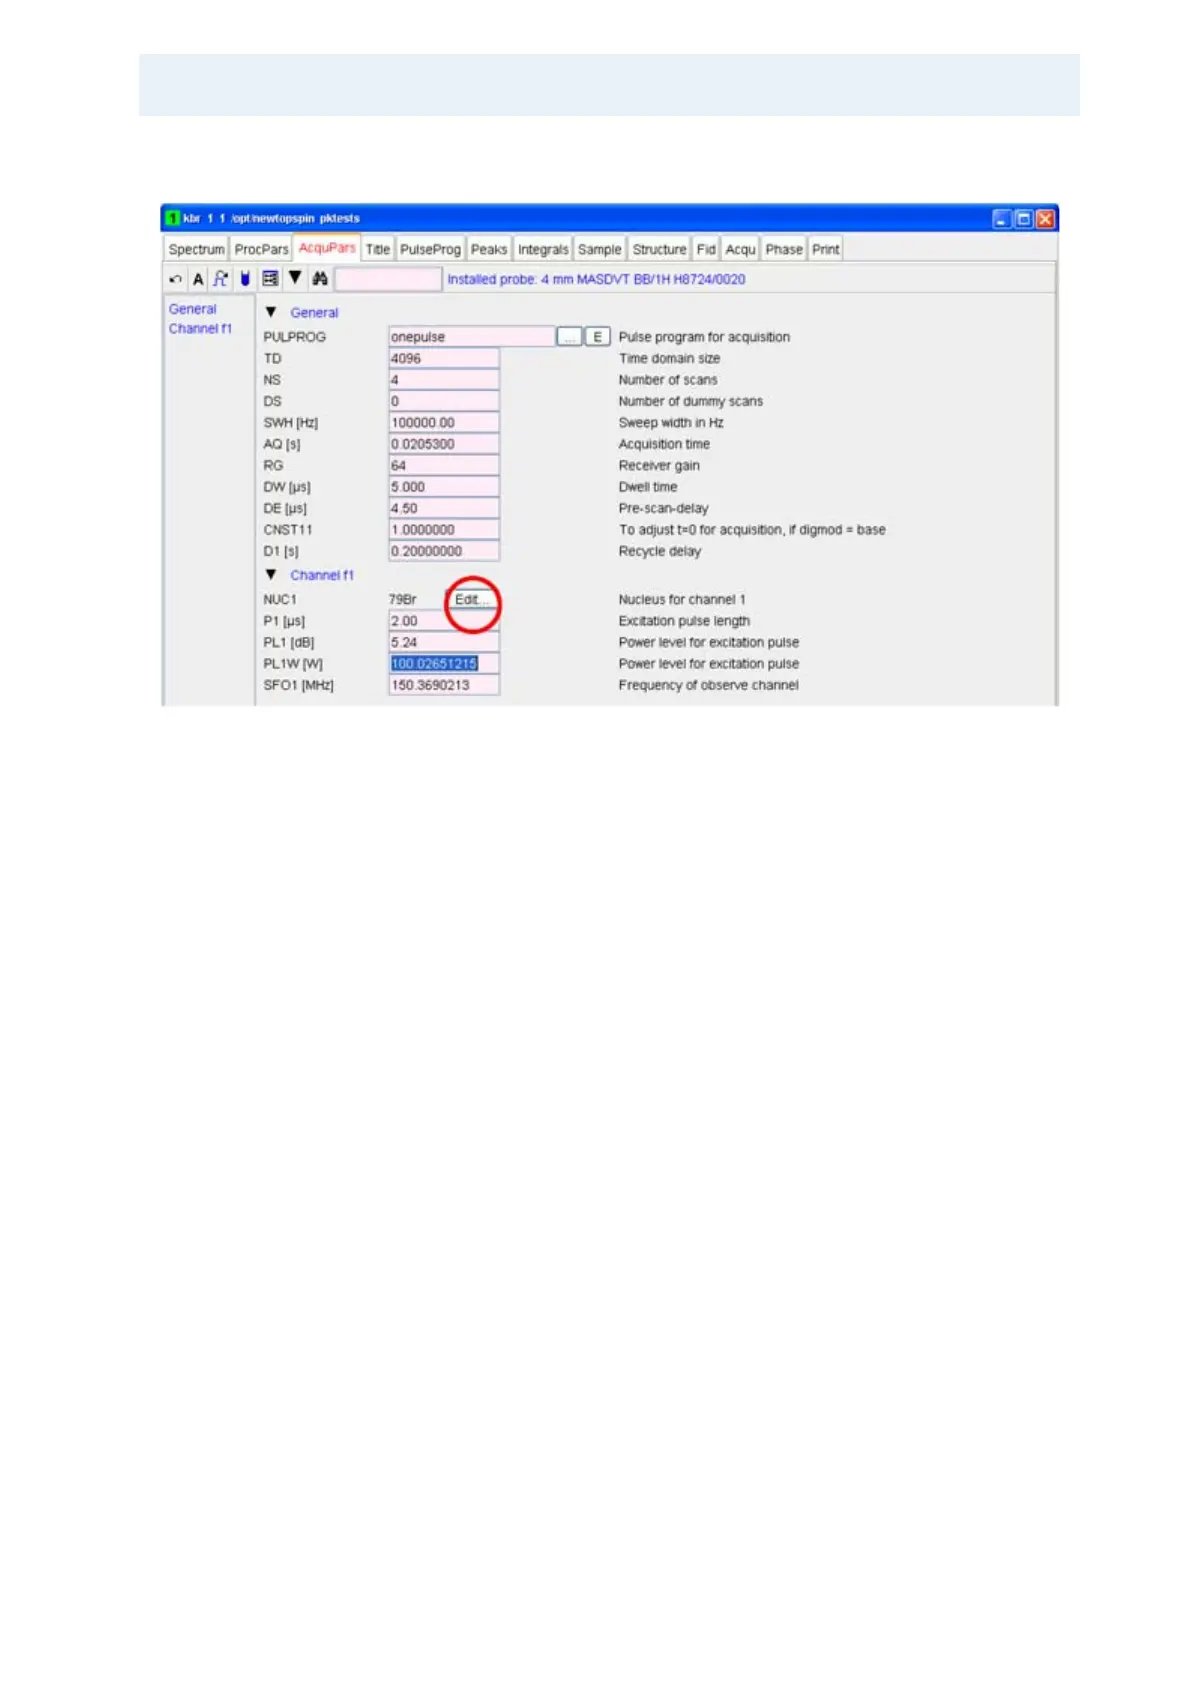
Task: Click the CNST11 field showing 1.0000000
Action: (444, 530)
